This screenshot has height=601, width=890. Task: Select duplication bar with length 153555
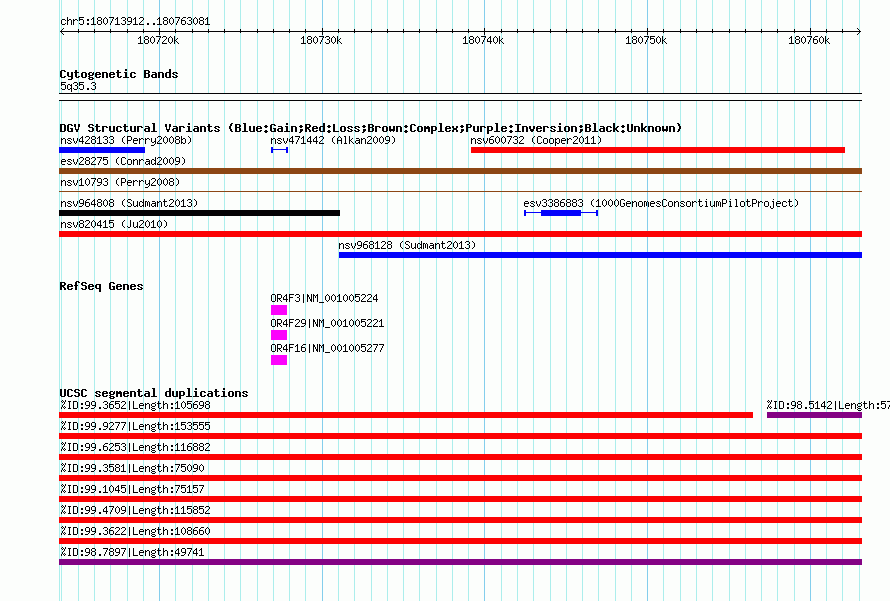coord(460,436)
